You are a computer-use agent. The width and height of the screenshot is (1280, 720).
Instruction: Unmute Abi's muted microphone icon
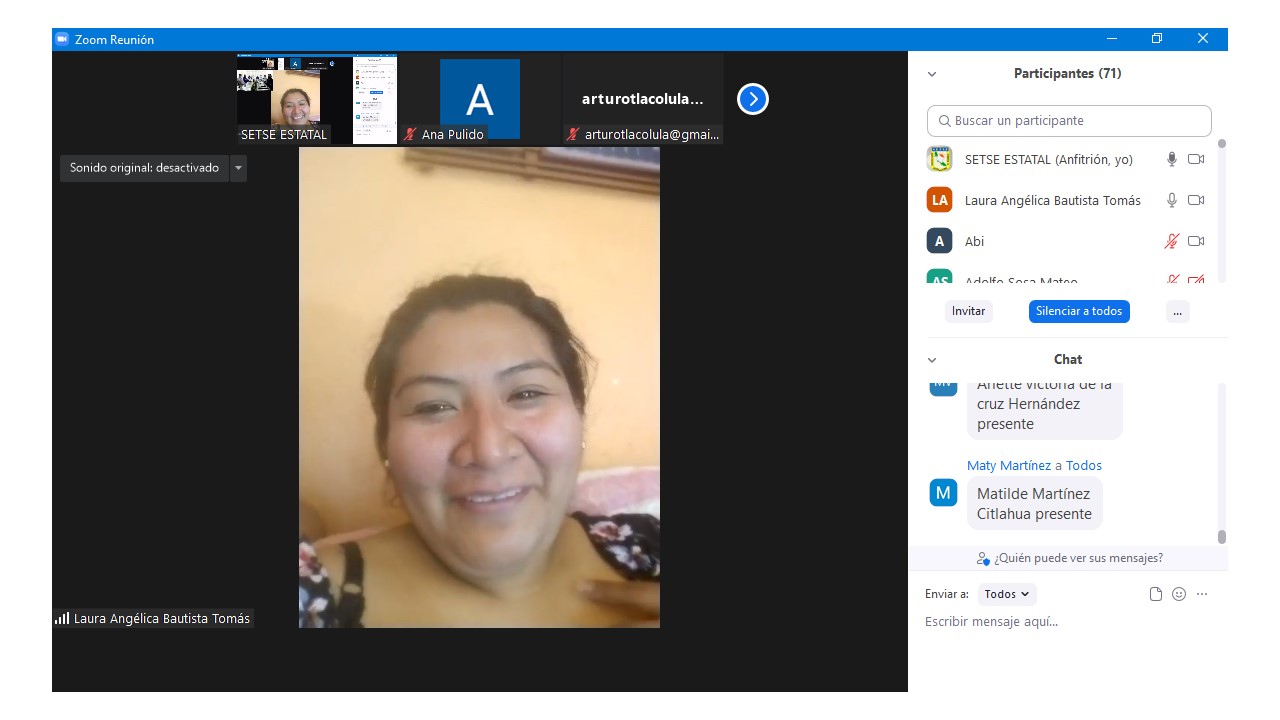pos(1172,241)
